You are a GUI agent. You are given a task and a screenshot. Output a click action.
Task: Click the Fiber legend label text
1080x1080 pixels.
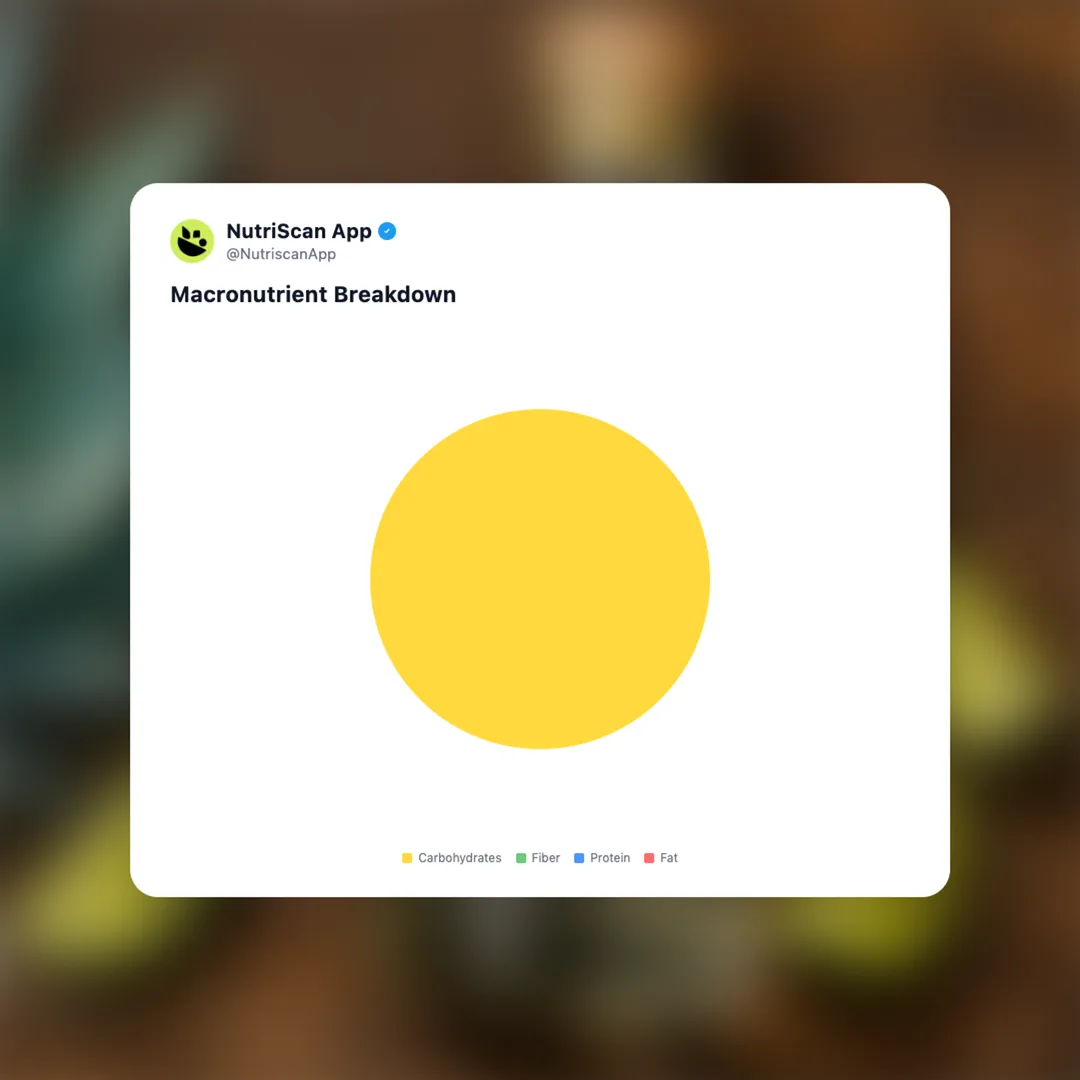(x=546, y=858)
